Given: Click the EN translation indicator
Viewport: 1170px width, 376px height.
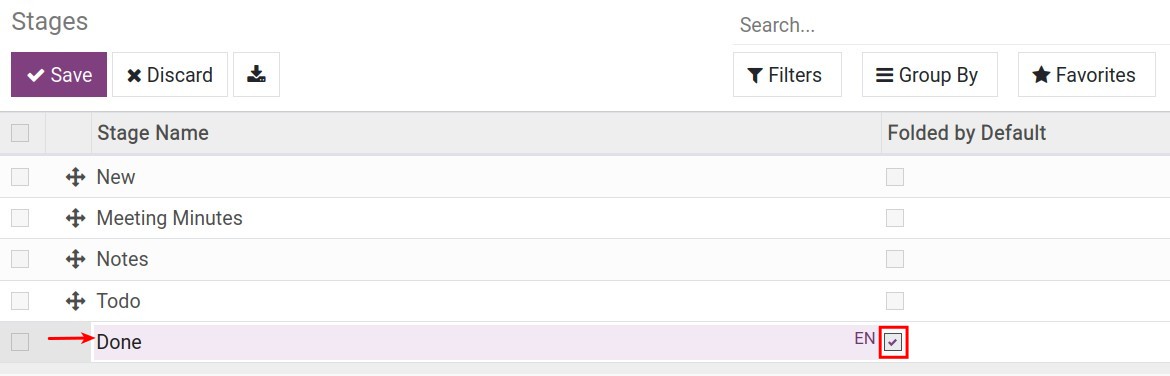Looking at the screenshot, I should 864,339.
